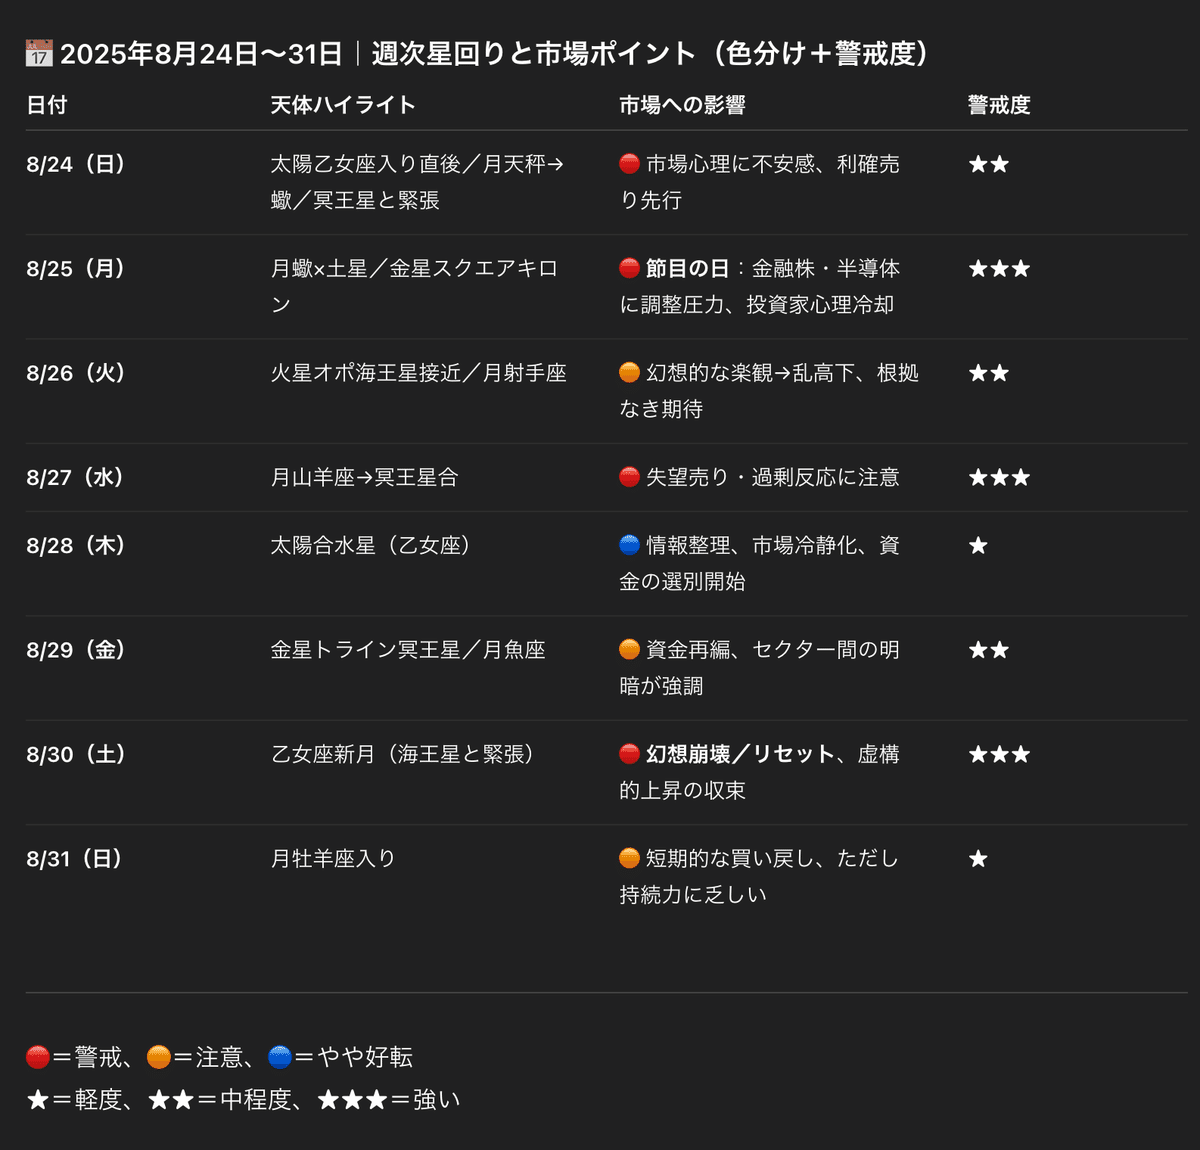Click the cell 月牡羊座入り
Viewport: 1200px width, 1150px height.
click(x=333, y=858)
